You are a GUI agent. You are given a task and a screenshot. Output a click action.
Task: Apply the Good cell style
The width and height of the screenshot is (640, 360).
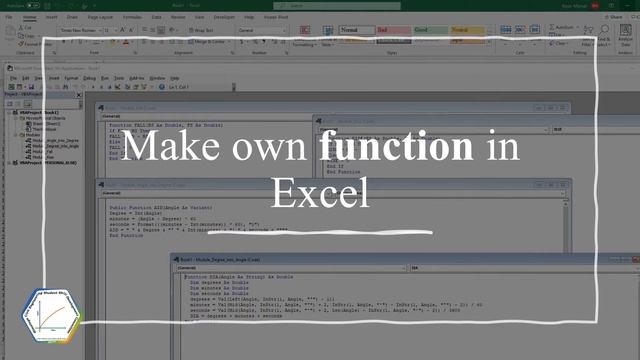coord(431,30)
